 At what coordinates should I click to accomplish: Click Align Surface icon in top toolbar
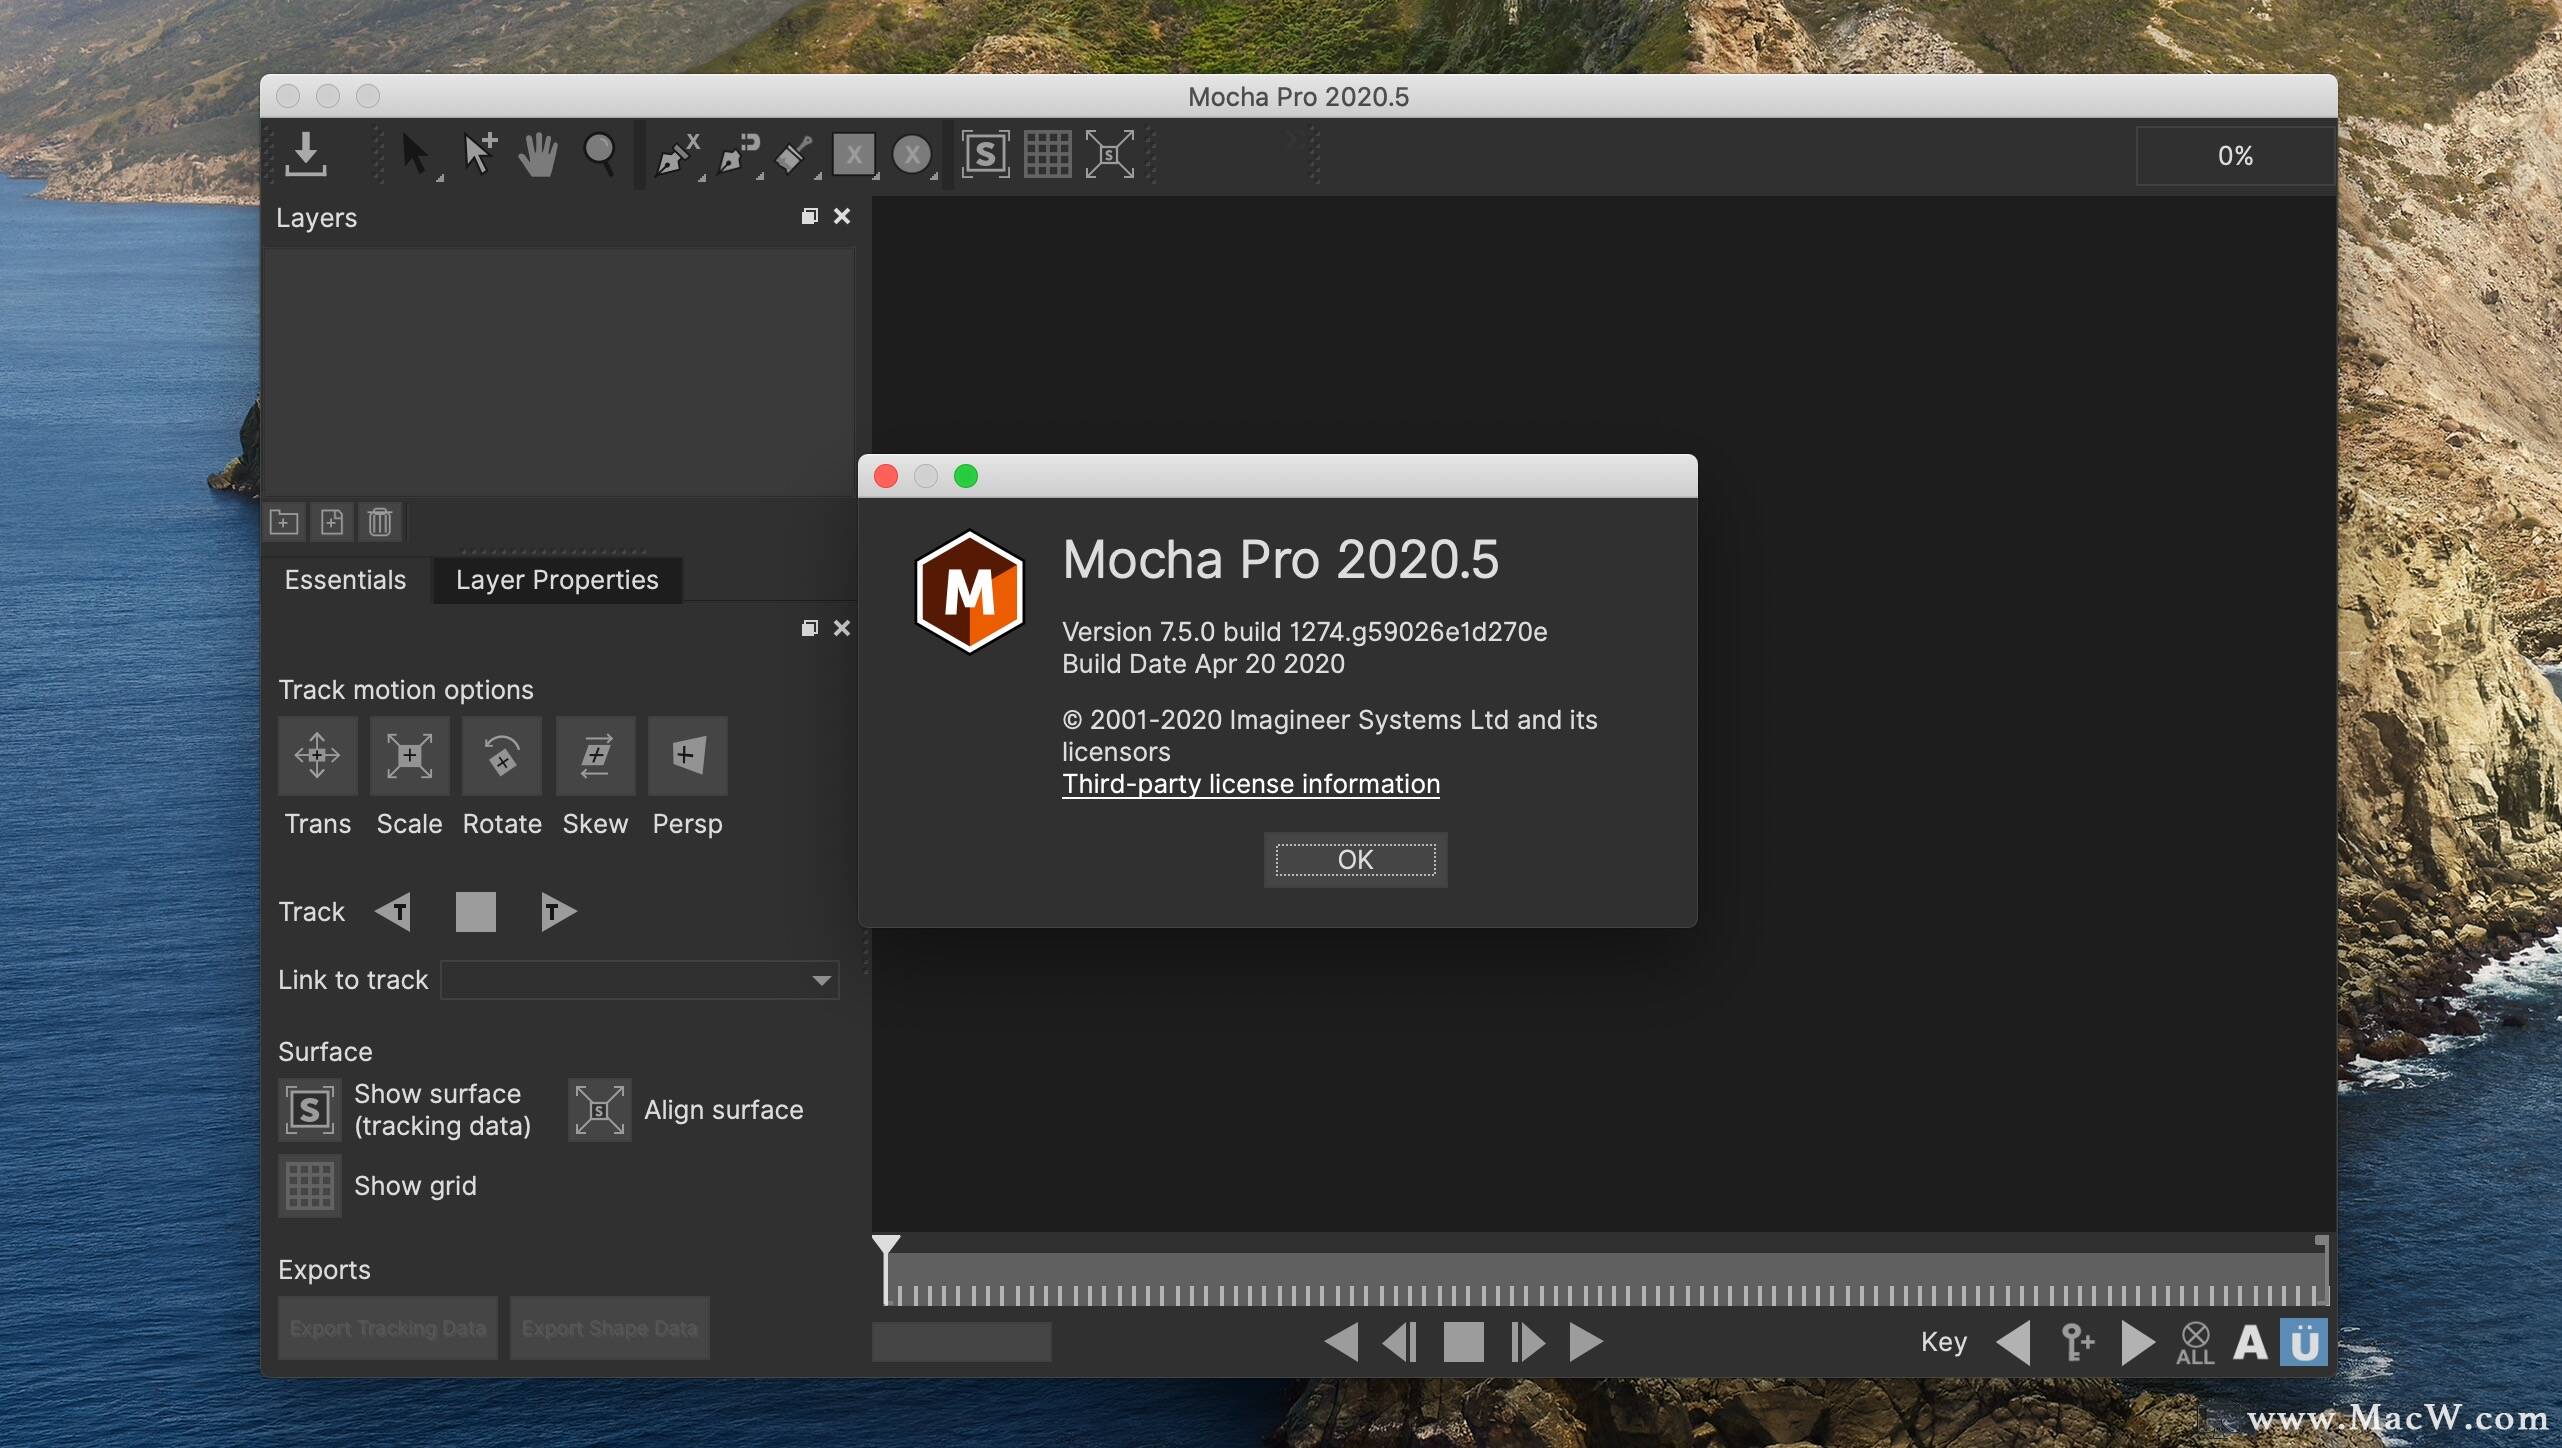(1110, 154)
